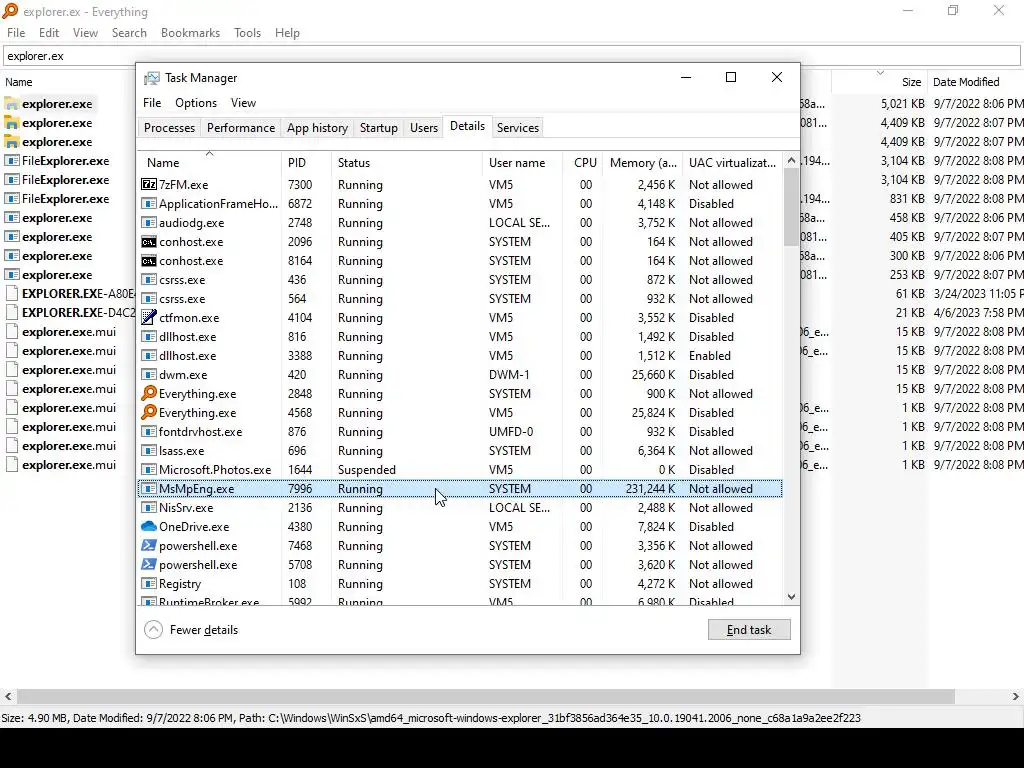
Task: Select the csrss.exe row with PID 436
Action: click(460, 280)
